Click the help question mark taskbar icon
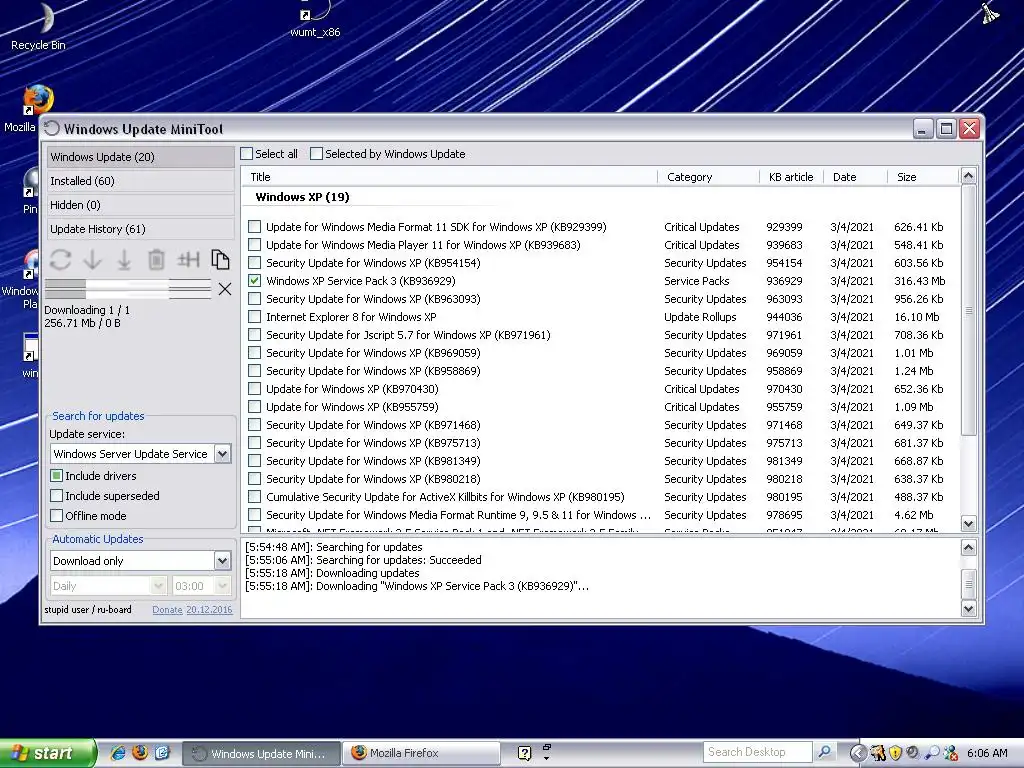 [x=524, y=753]
